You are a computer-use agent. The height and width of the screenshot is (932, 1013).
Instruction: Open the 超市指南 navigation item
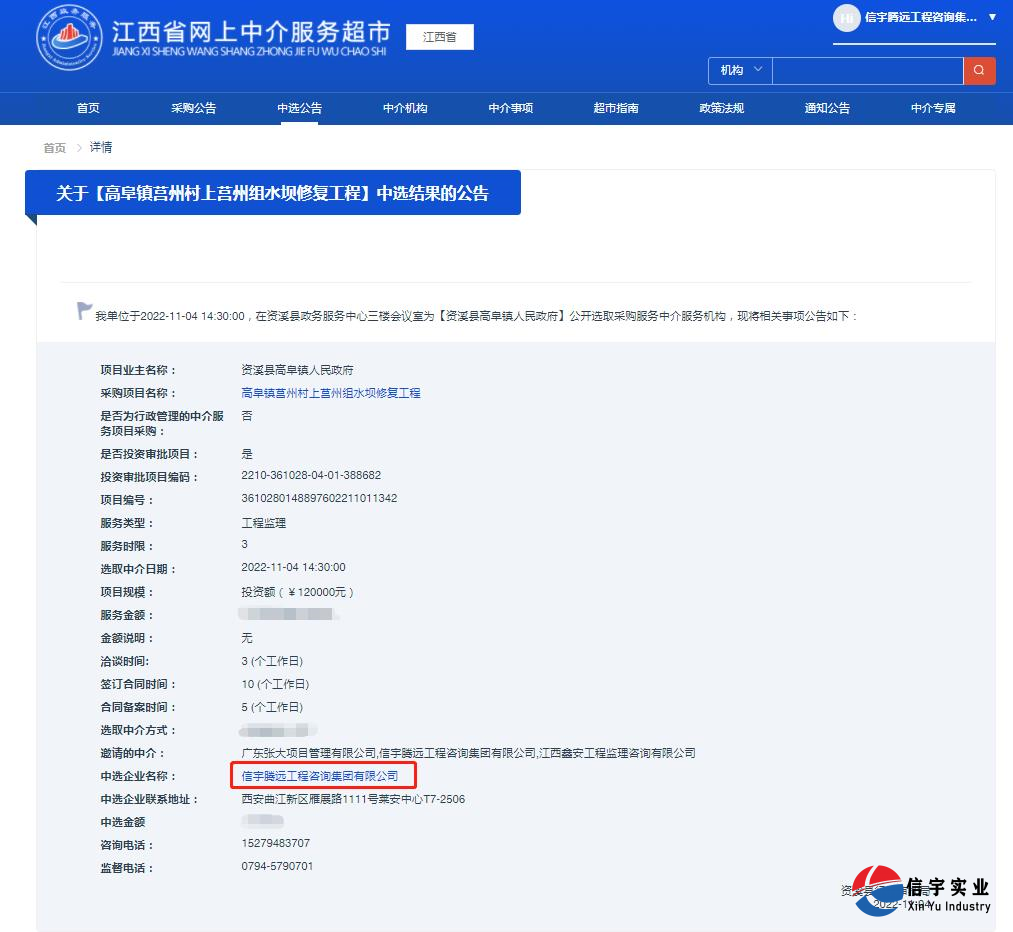(x=616, y=108)
